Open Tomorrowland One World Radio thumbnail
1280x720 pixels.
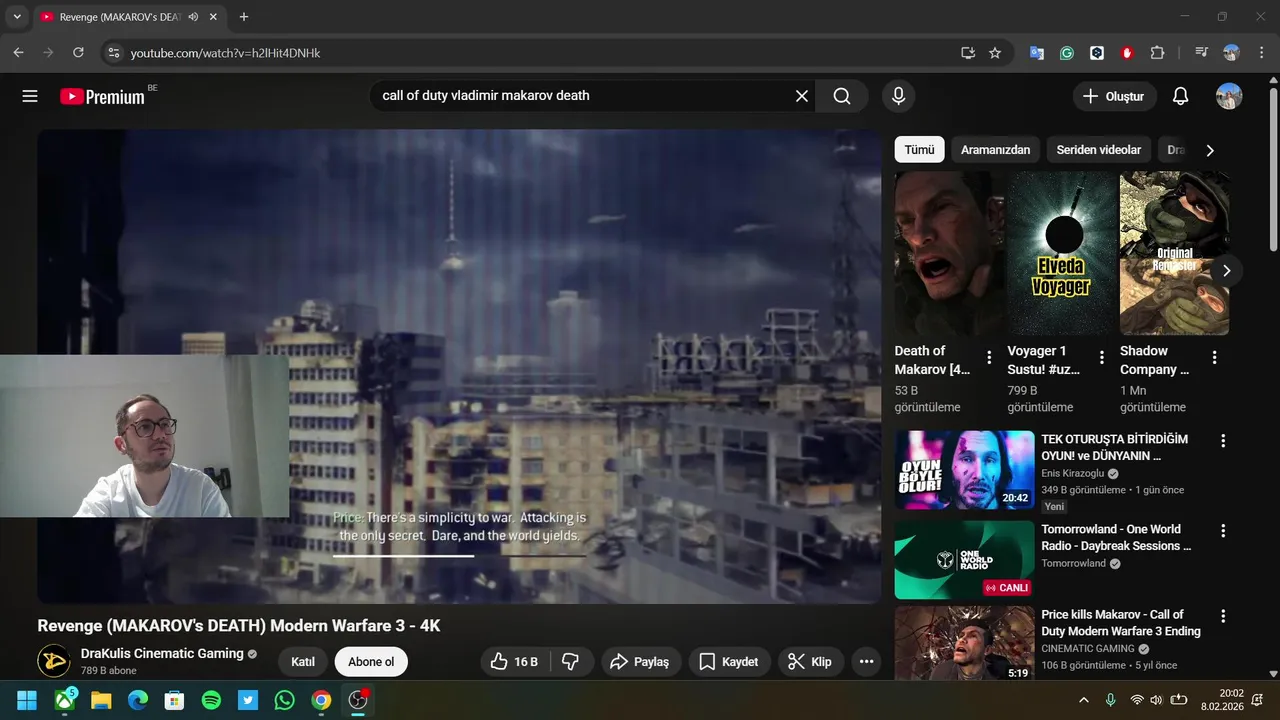964,559
